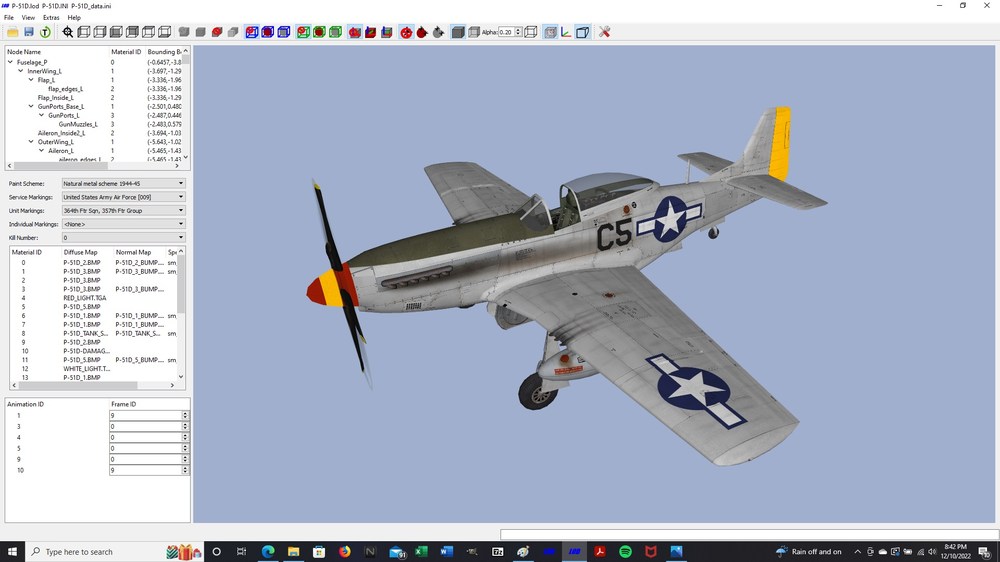Collapse the InnerWing_L node
The image size is (1000, 562).
pos(20,71)
